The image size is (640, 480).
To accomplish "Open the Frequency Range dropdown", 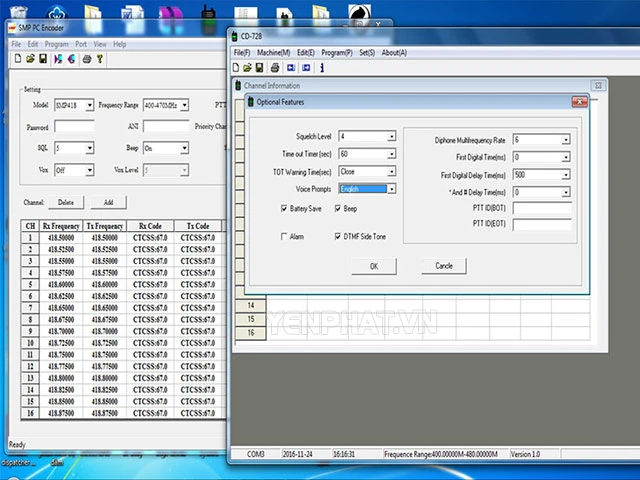I will tap(183, 104).
